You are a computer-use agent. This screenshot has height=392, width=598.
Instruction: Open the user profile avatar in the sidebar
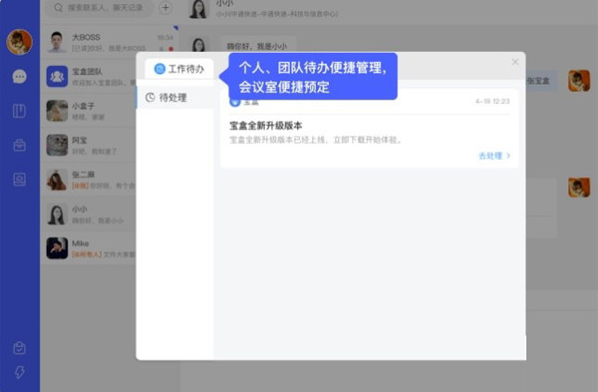tap(19, 42)
